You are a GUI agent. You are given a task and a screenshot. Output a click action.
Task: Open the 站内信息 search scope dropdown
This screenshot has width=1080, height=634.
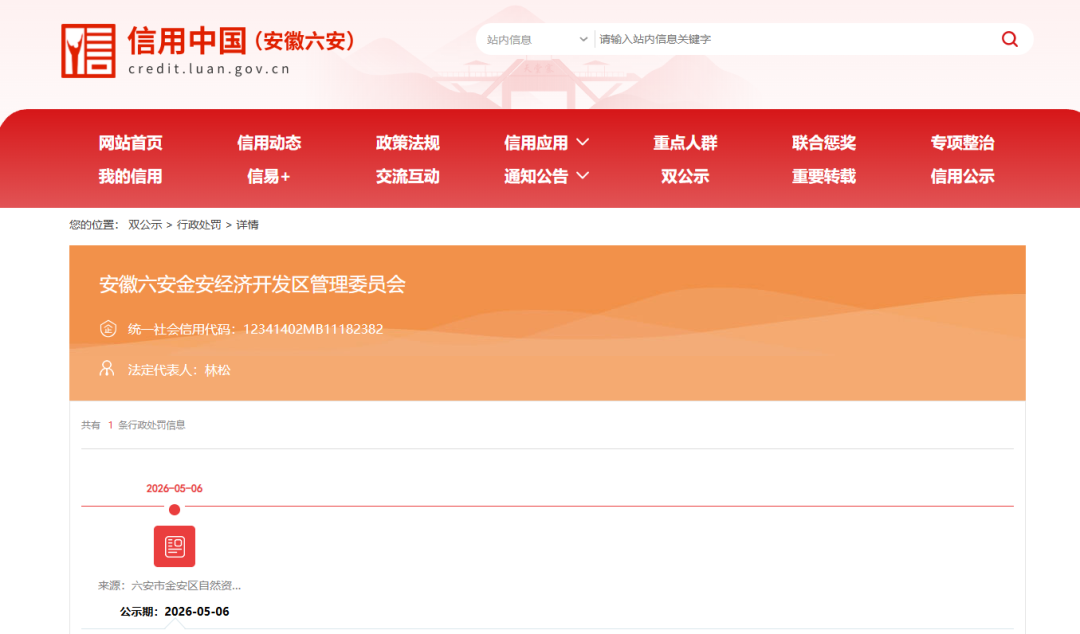(x=537, y=39)
